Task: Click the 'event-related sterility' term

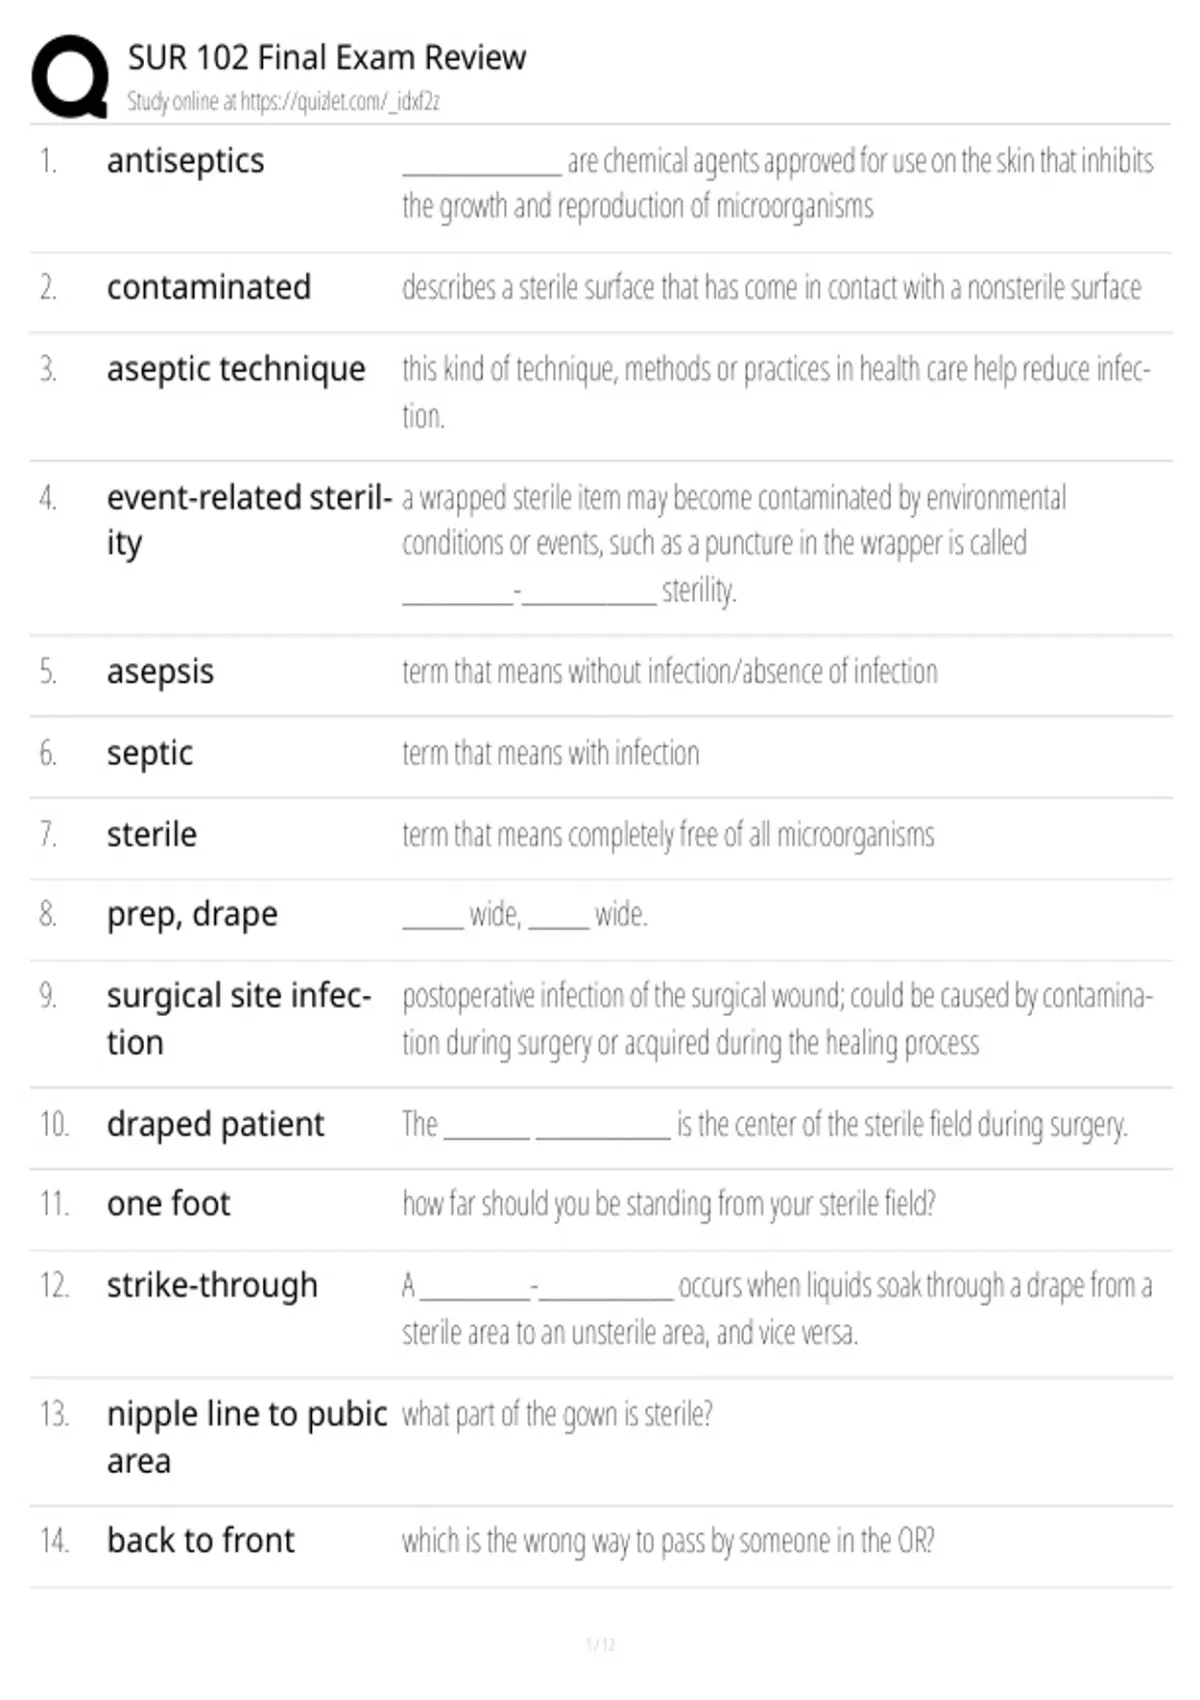Action: [x=249, y=520]
